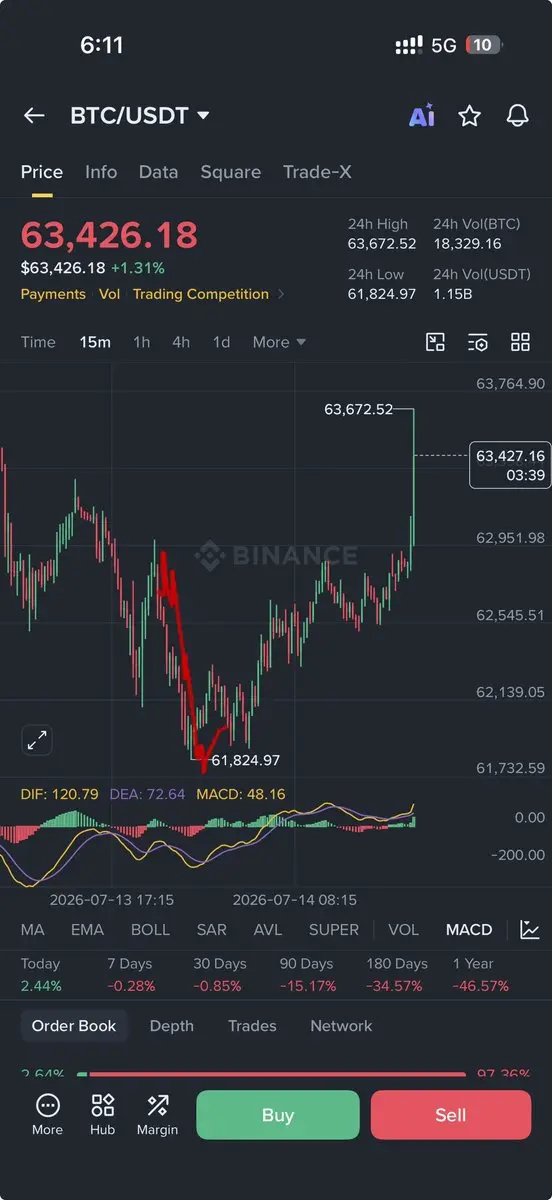Image resolution: width=552 pixels, height=1200 pixels.
Task: Open the drawing tools icon above chart
Action: [435, 342]
